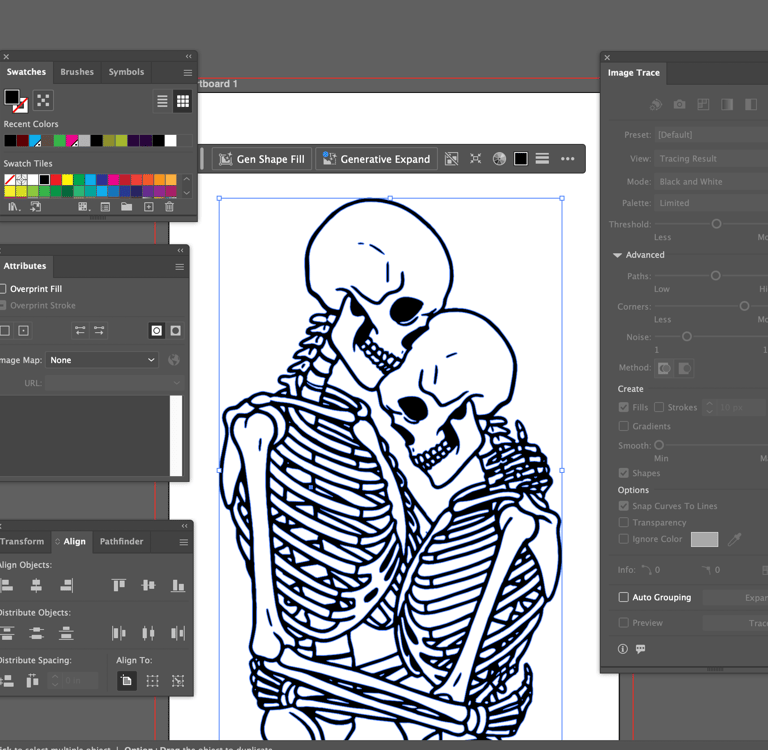
Task: Adjust the Threshold slider handle
Action: pos(716,224)
